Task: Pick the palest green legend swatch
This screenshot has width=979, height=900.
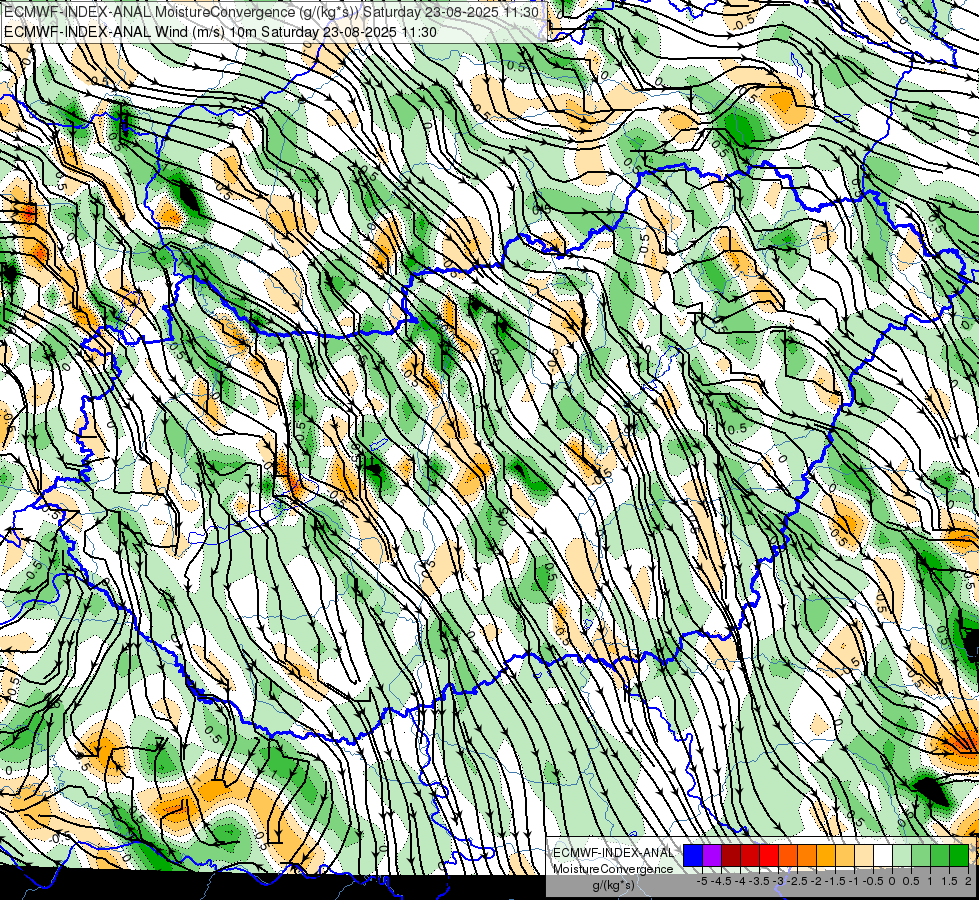Action: tap(902, 855)
